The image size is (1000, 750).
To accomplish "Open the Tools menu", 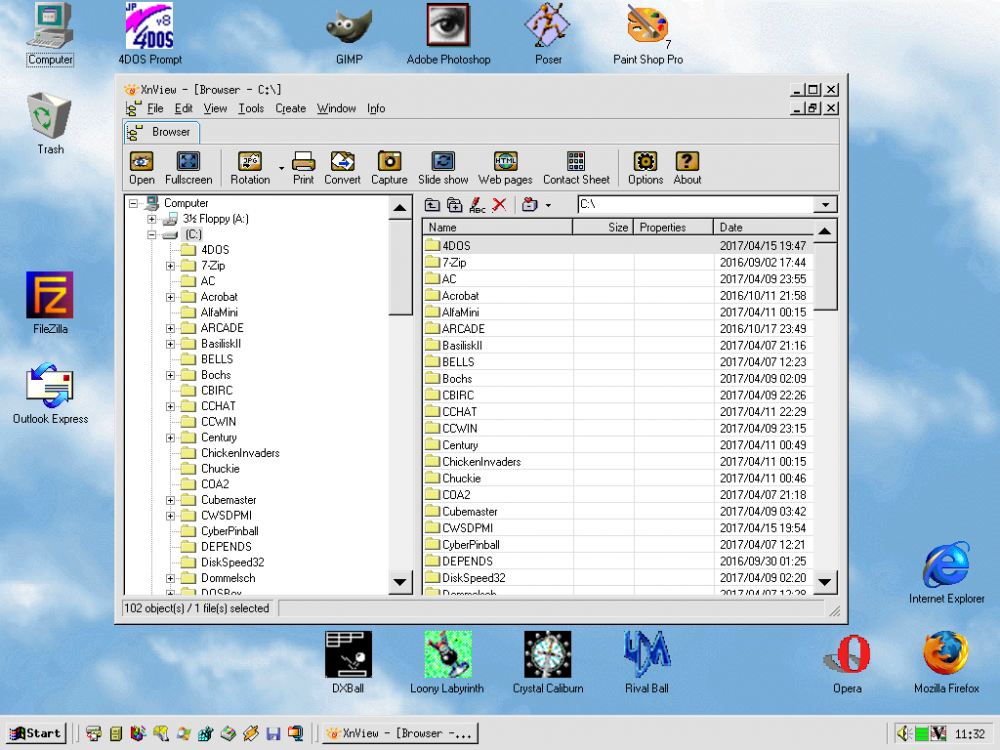I will [x=250, y=108].
